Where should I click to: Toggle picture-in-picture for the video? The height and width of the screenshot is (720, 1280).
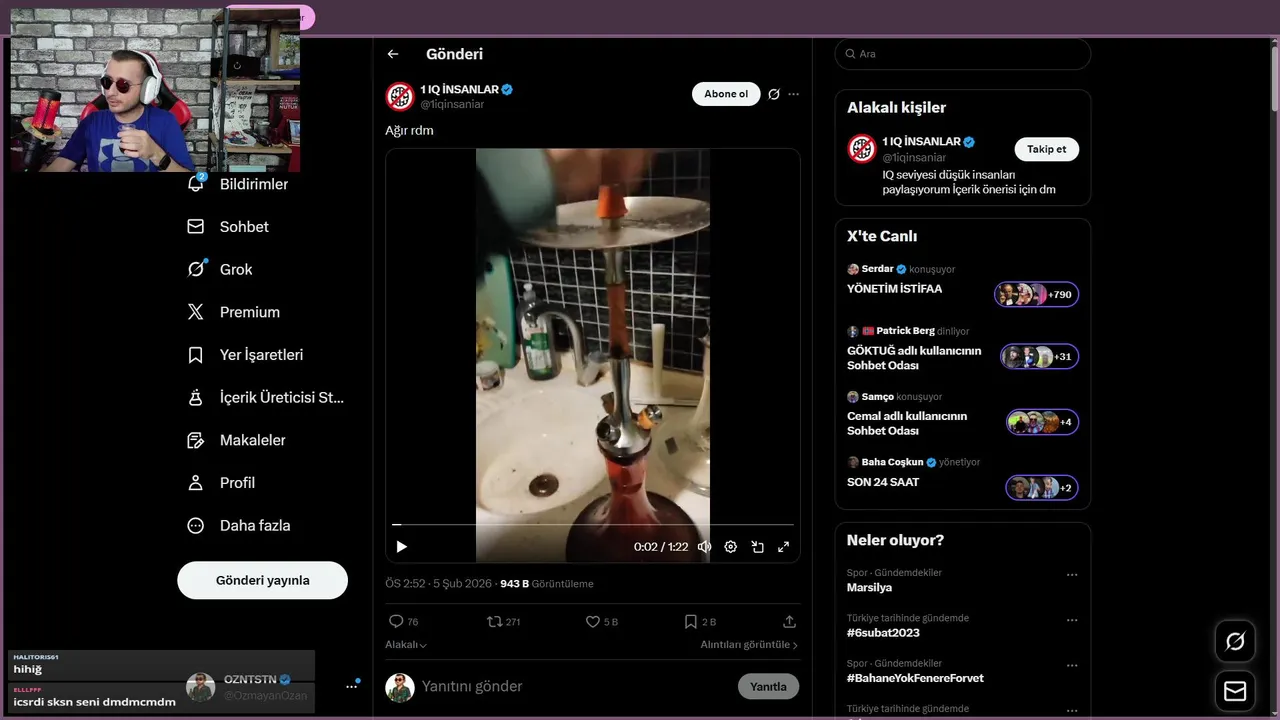758,547
